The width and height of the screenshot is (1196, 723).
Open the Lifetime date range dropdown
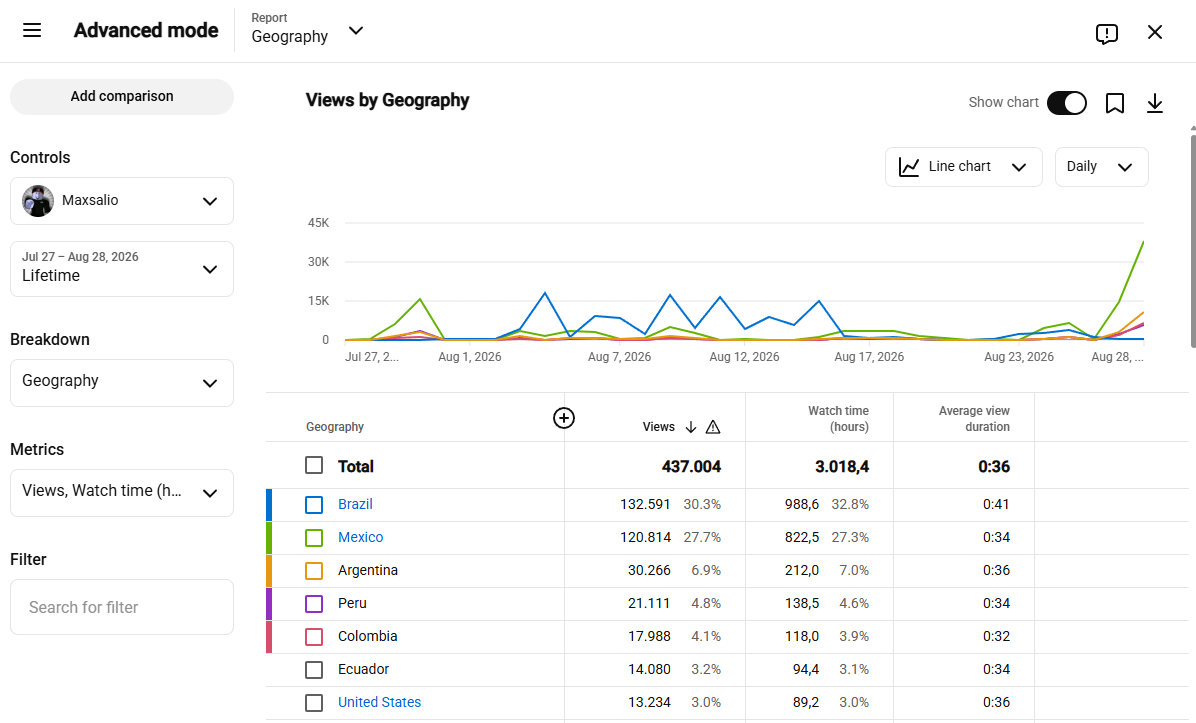[122, 269]
